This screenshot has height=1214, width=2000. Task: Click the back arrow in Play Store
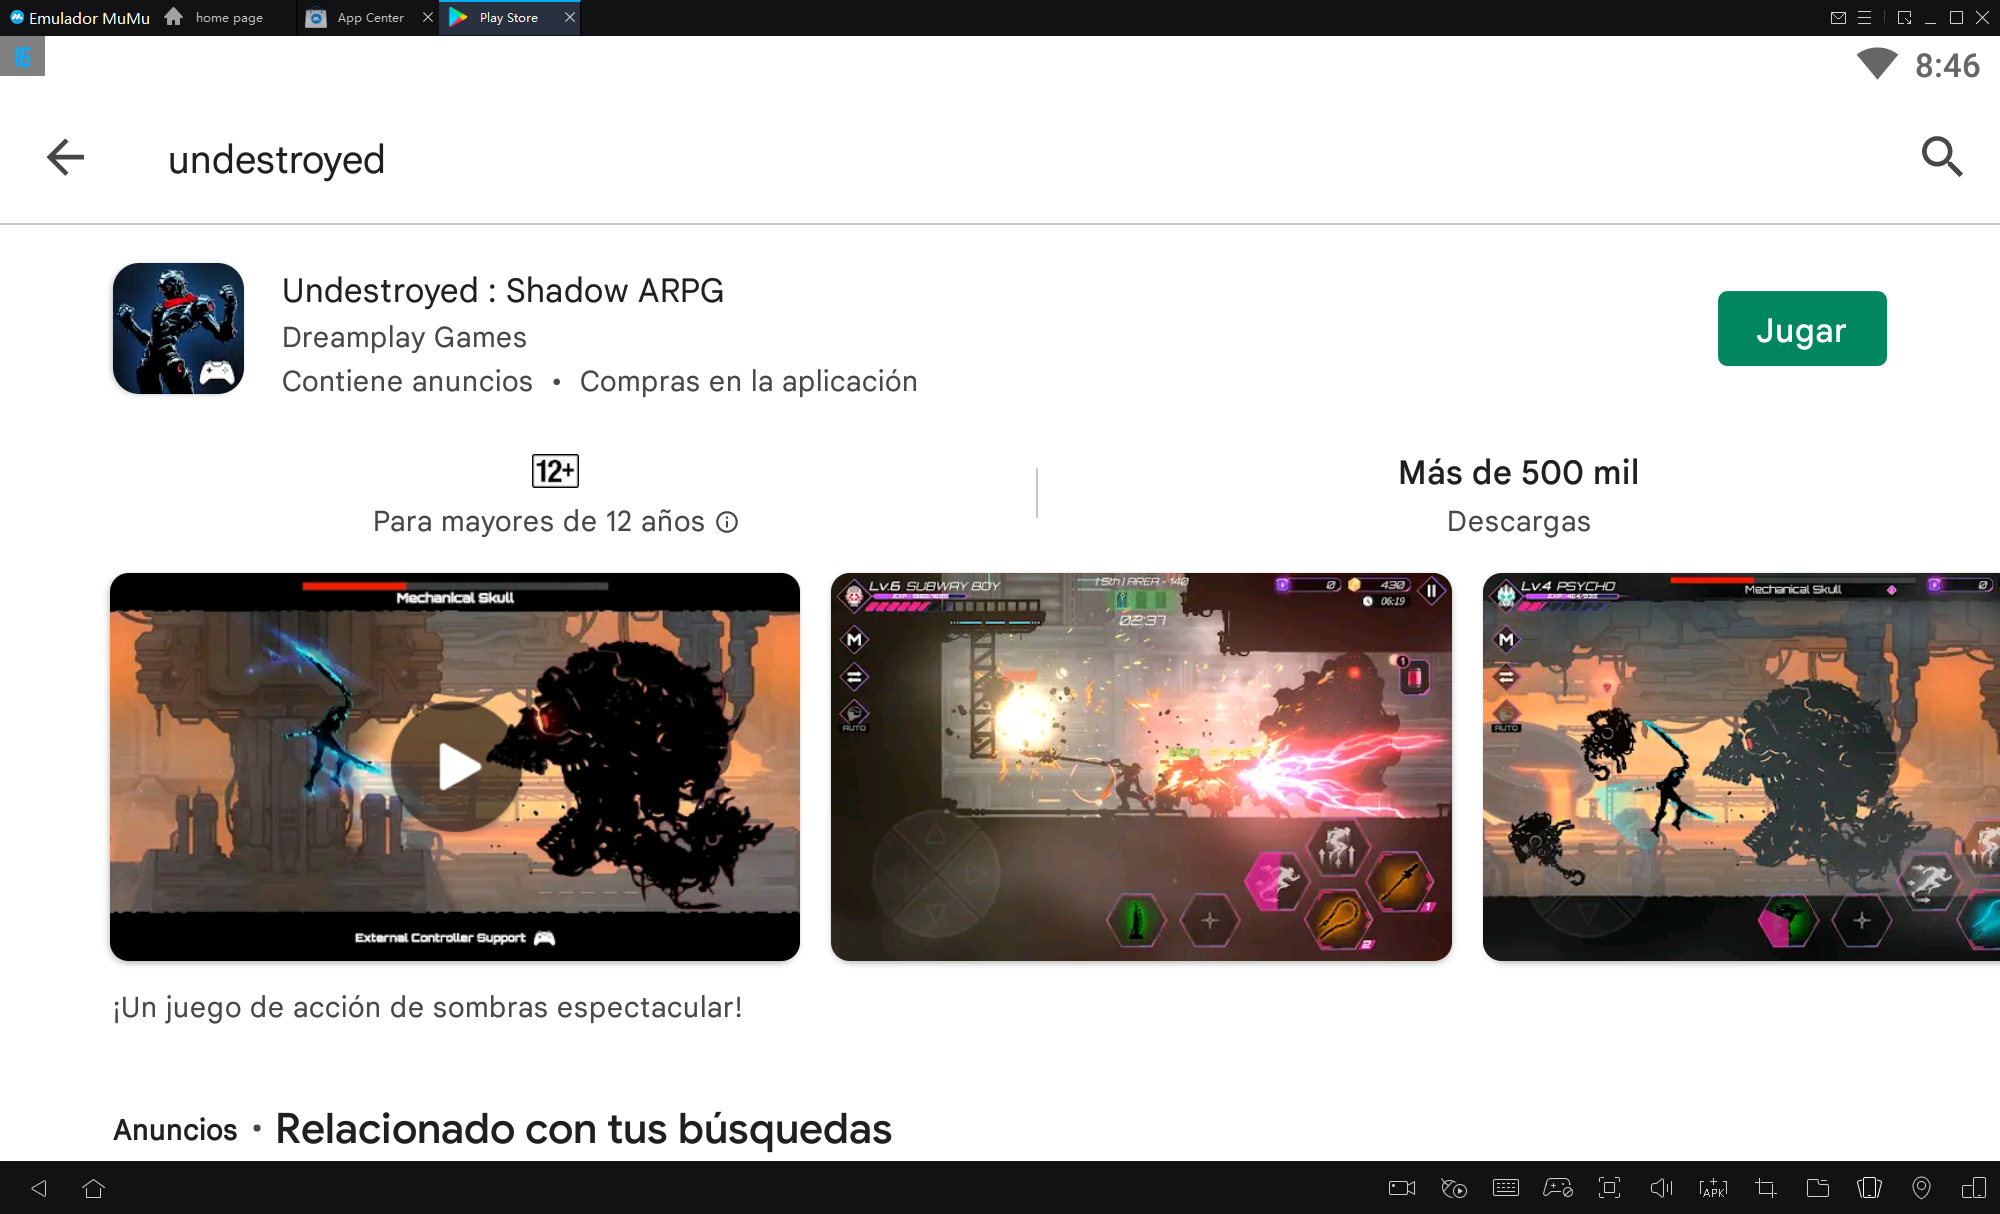pyautogui.click(x=66, y=157)
